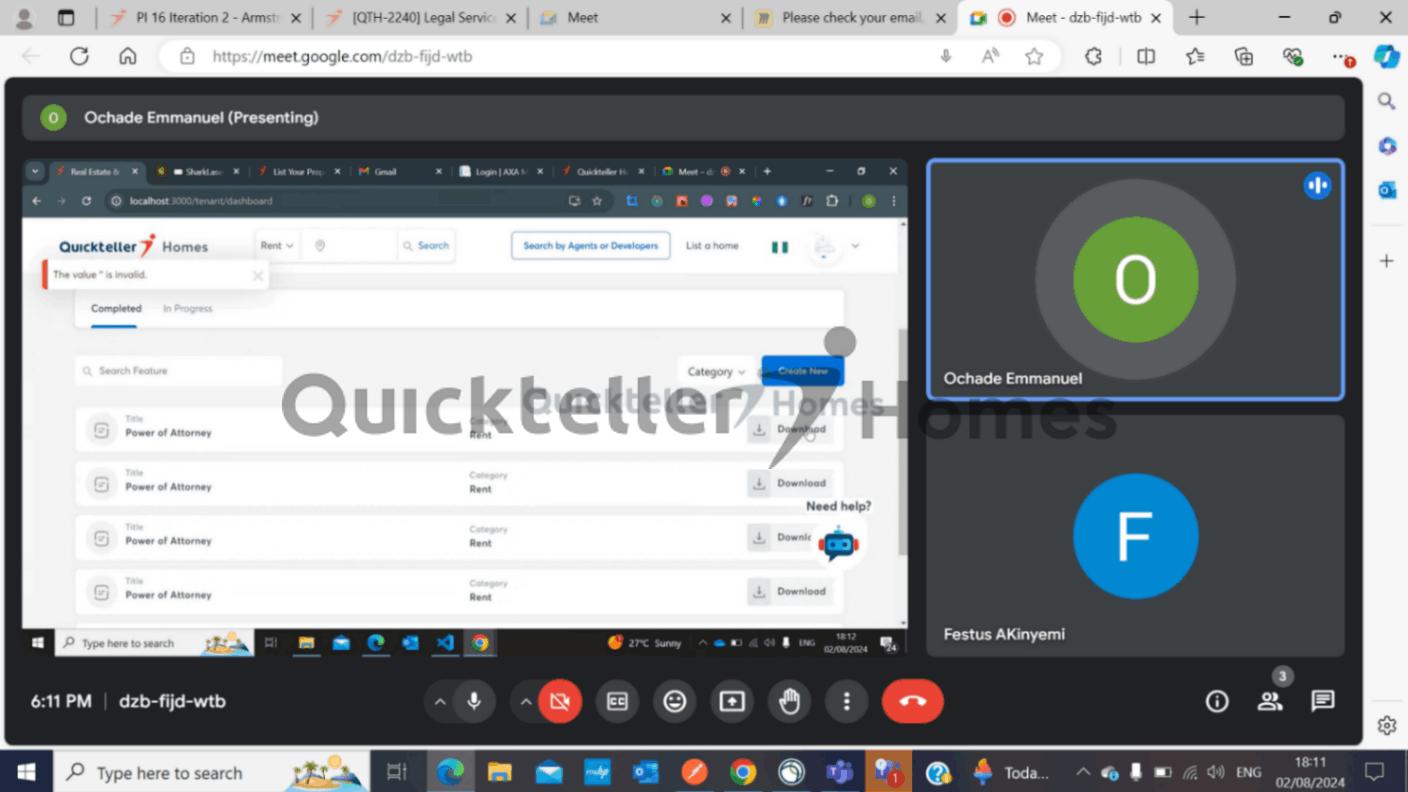Open more options three-dot menu
Screen dimensions: 1408x792
pyautogui.click(x=846, y=702)
